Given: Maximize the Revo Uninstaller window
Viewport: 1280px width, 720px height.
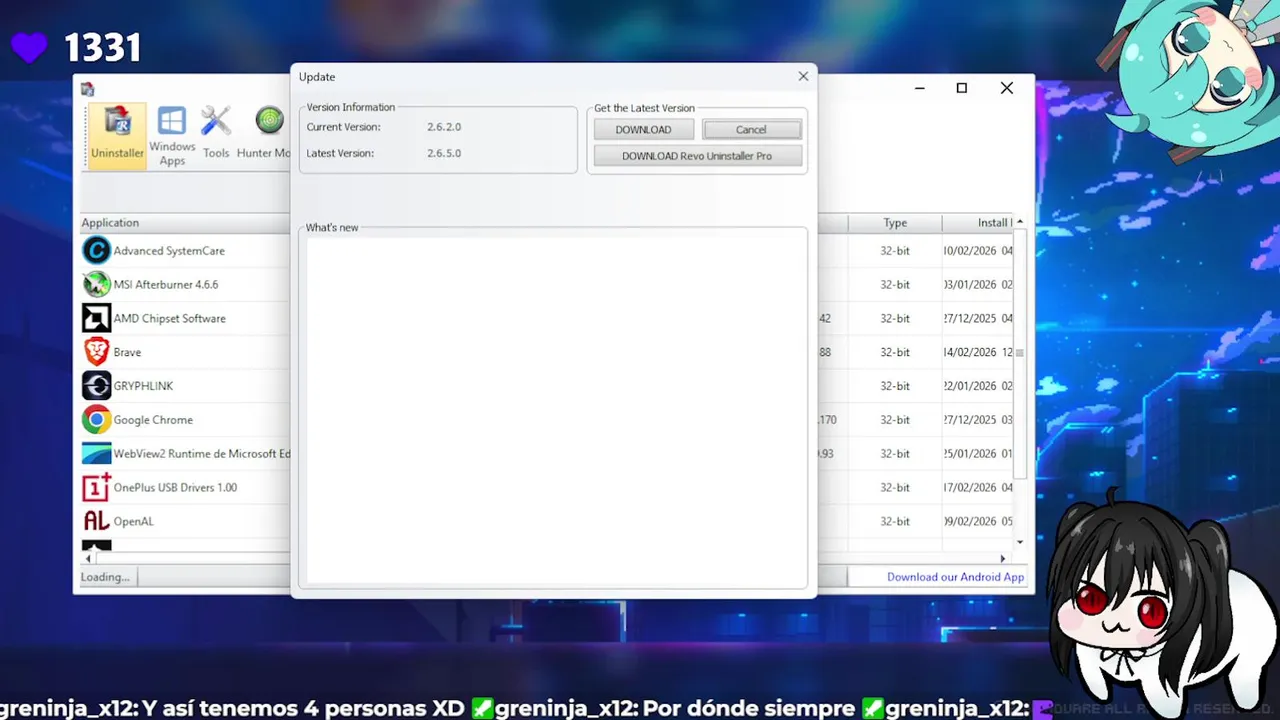Looking at the screenshot, I should coord(961,88).
